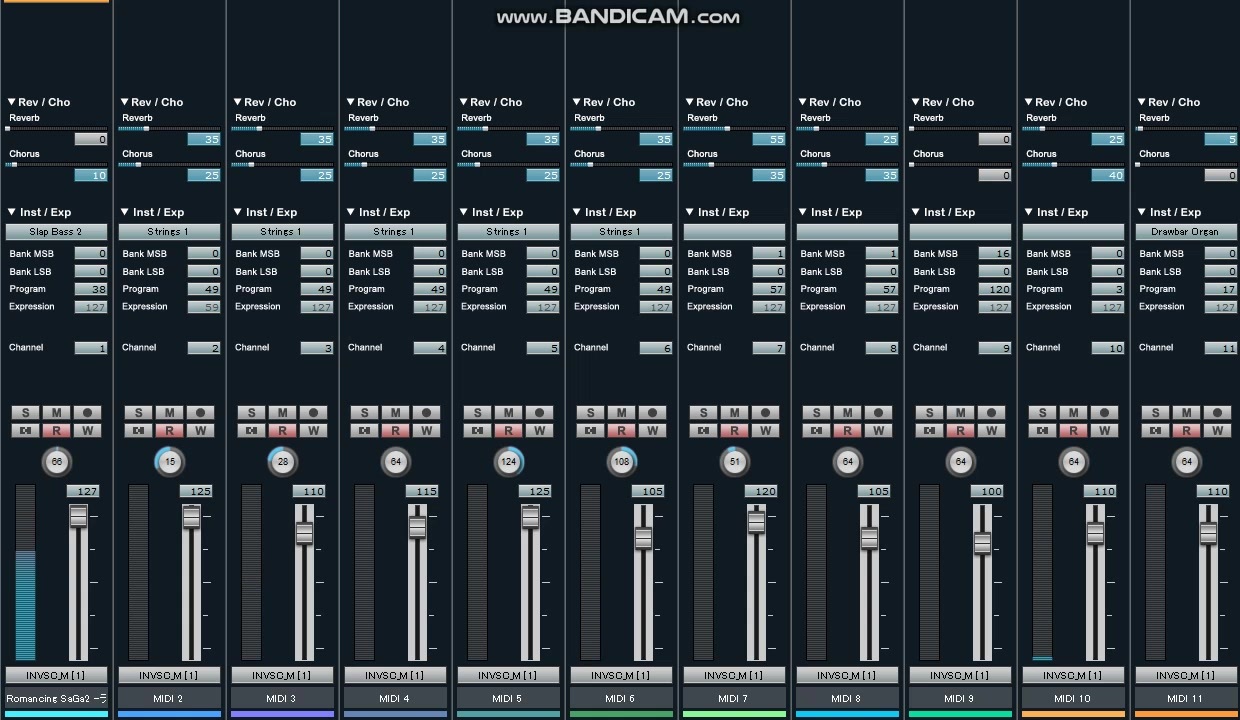Edit Channel number field showing 7
The height and width of the screenshot is (720, 1240).
pyautogui.click(x=768, y=348)
